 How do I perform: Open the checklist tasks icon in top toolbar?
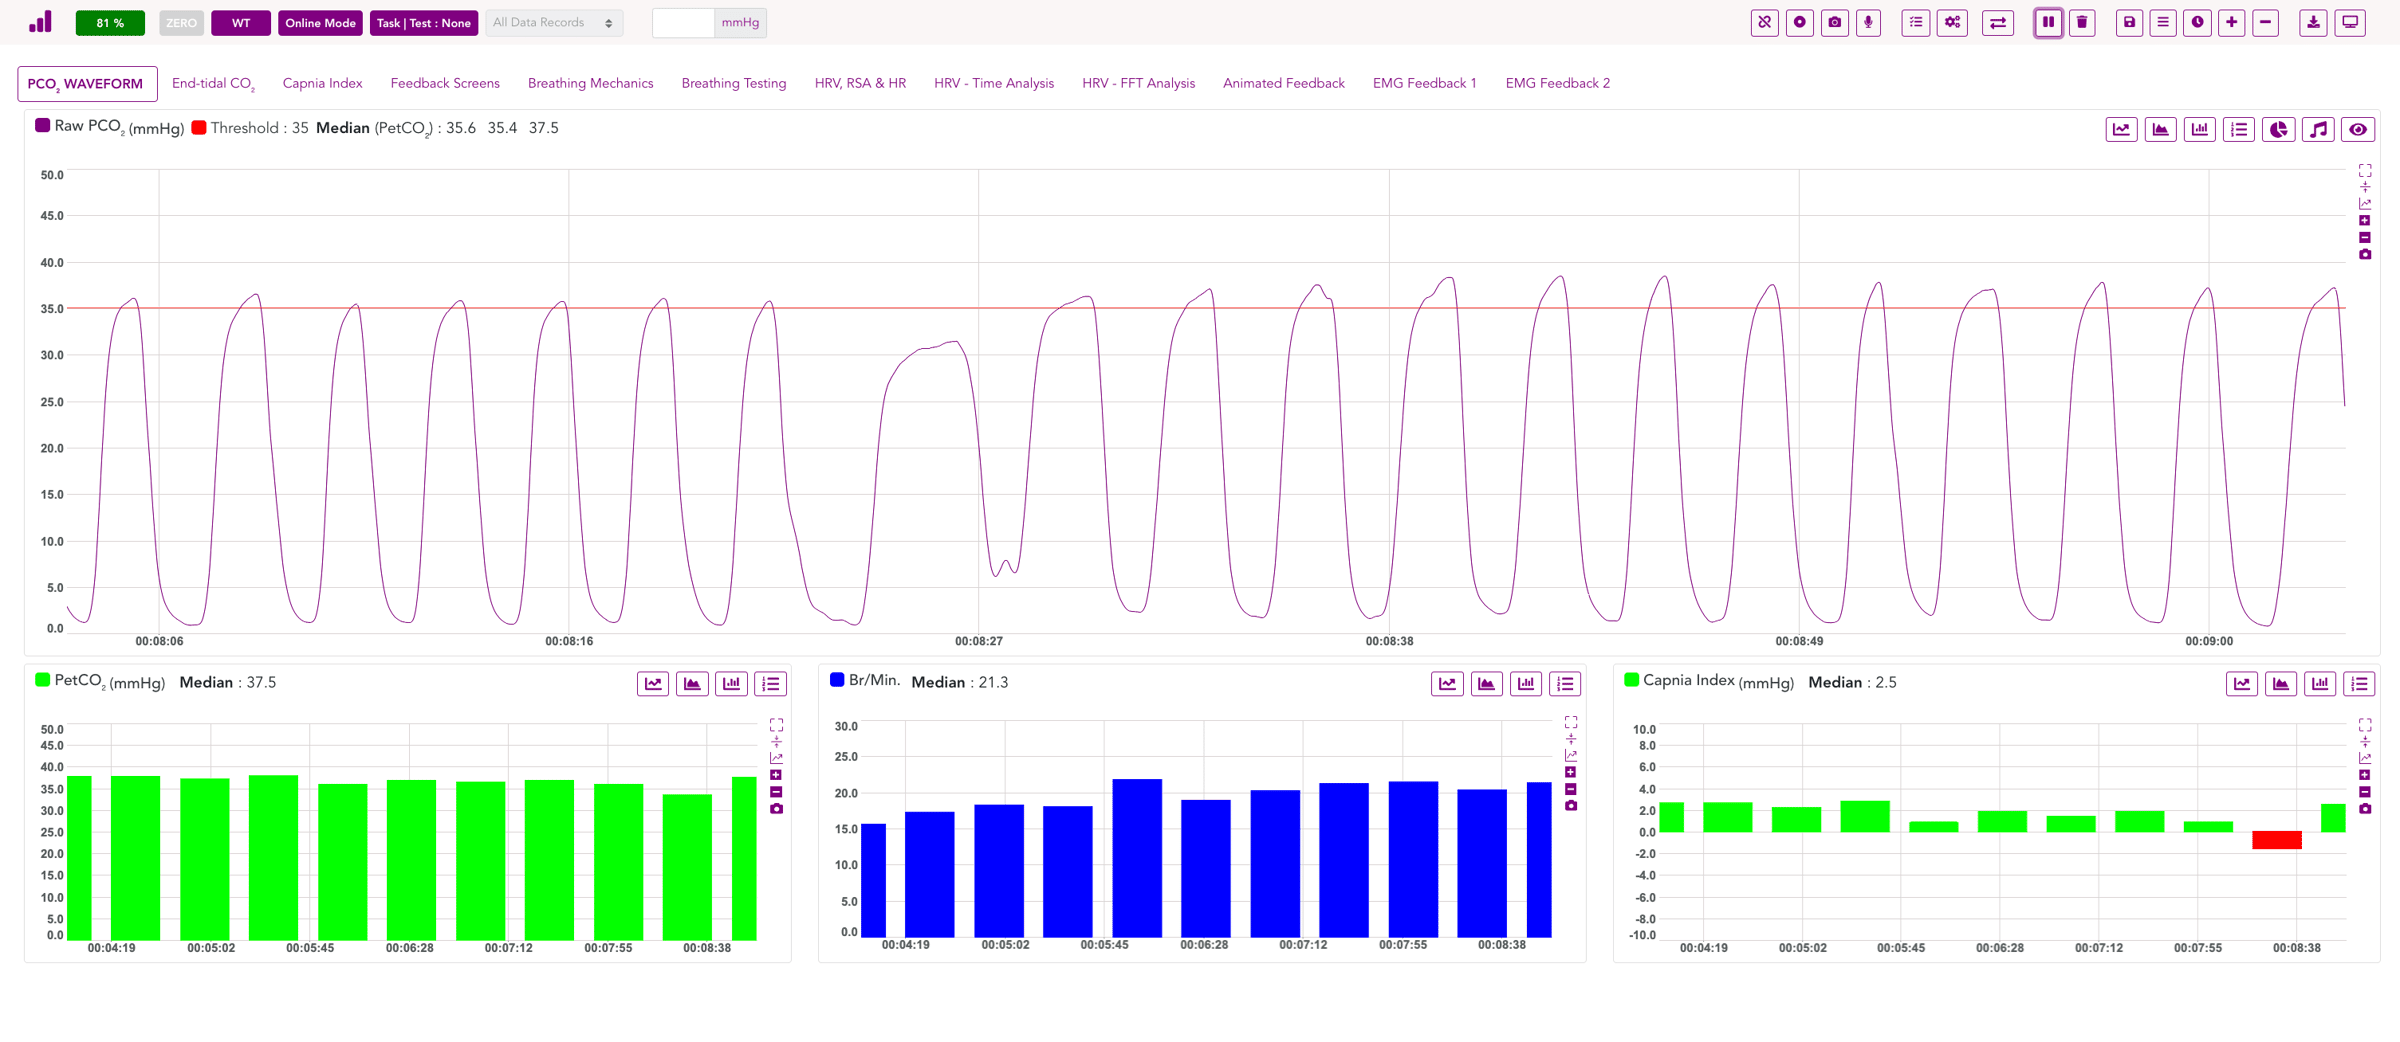click(x=1916, y=22)
